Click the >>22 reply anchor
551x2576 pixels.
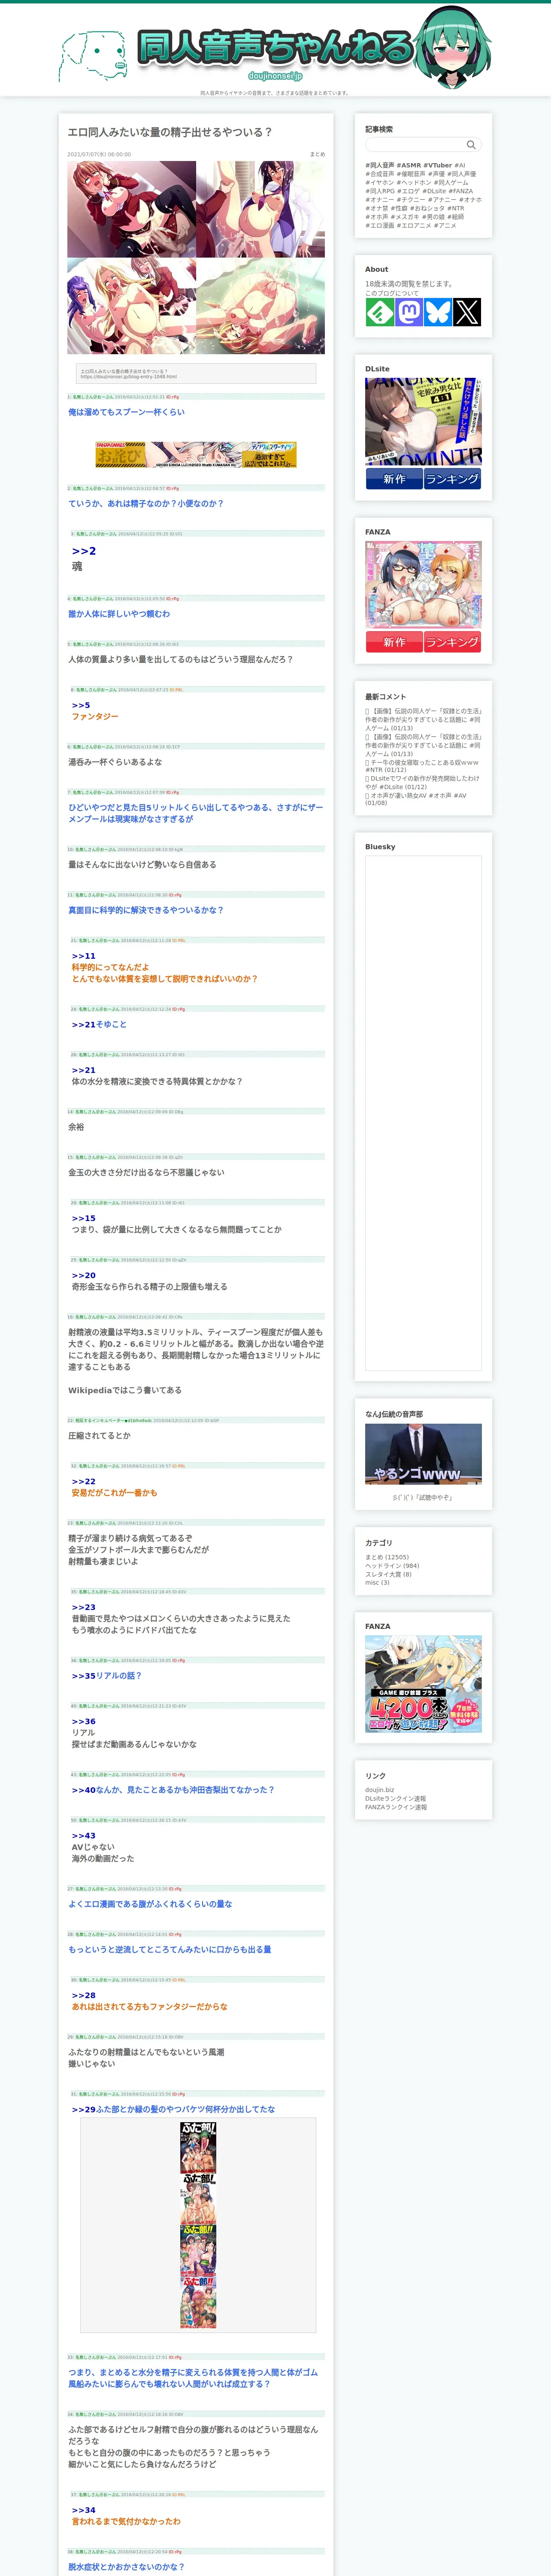(84, 1481)
